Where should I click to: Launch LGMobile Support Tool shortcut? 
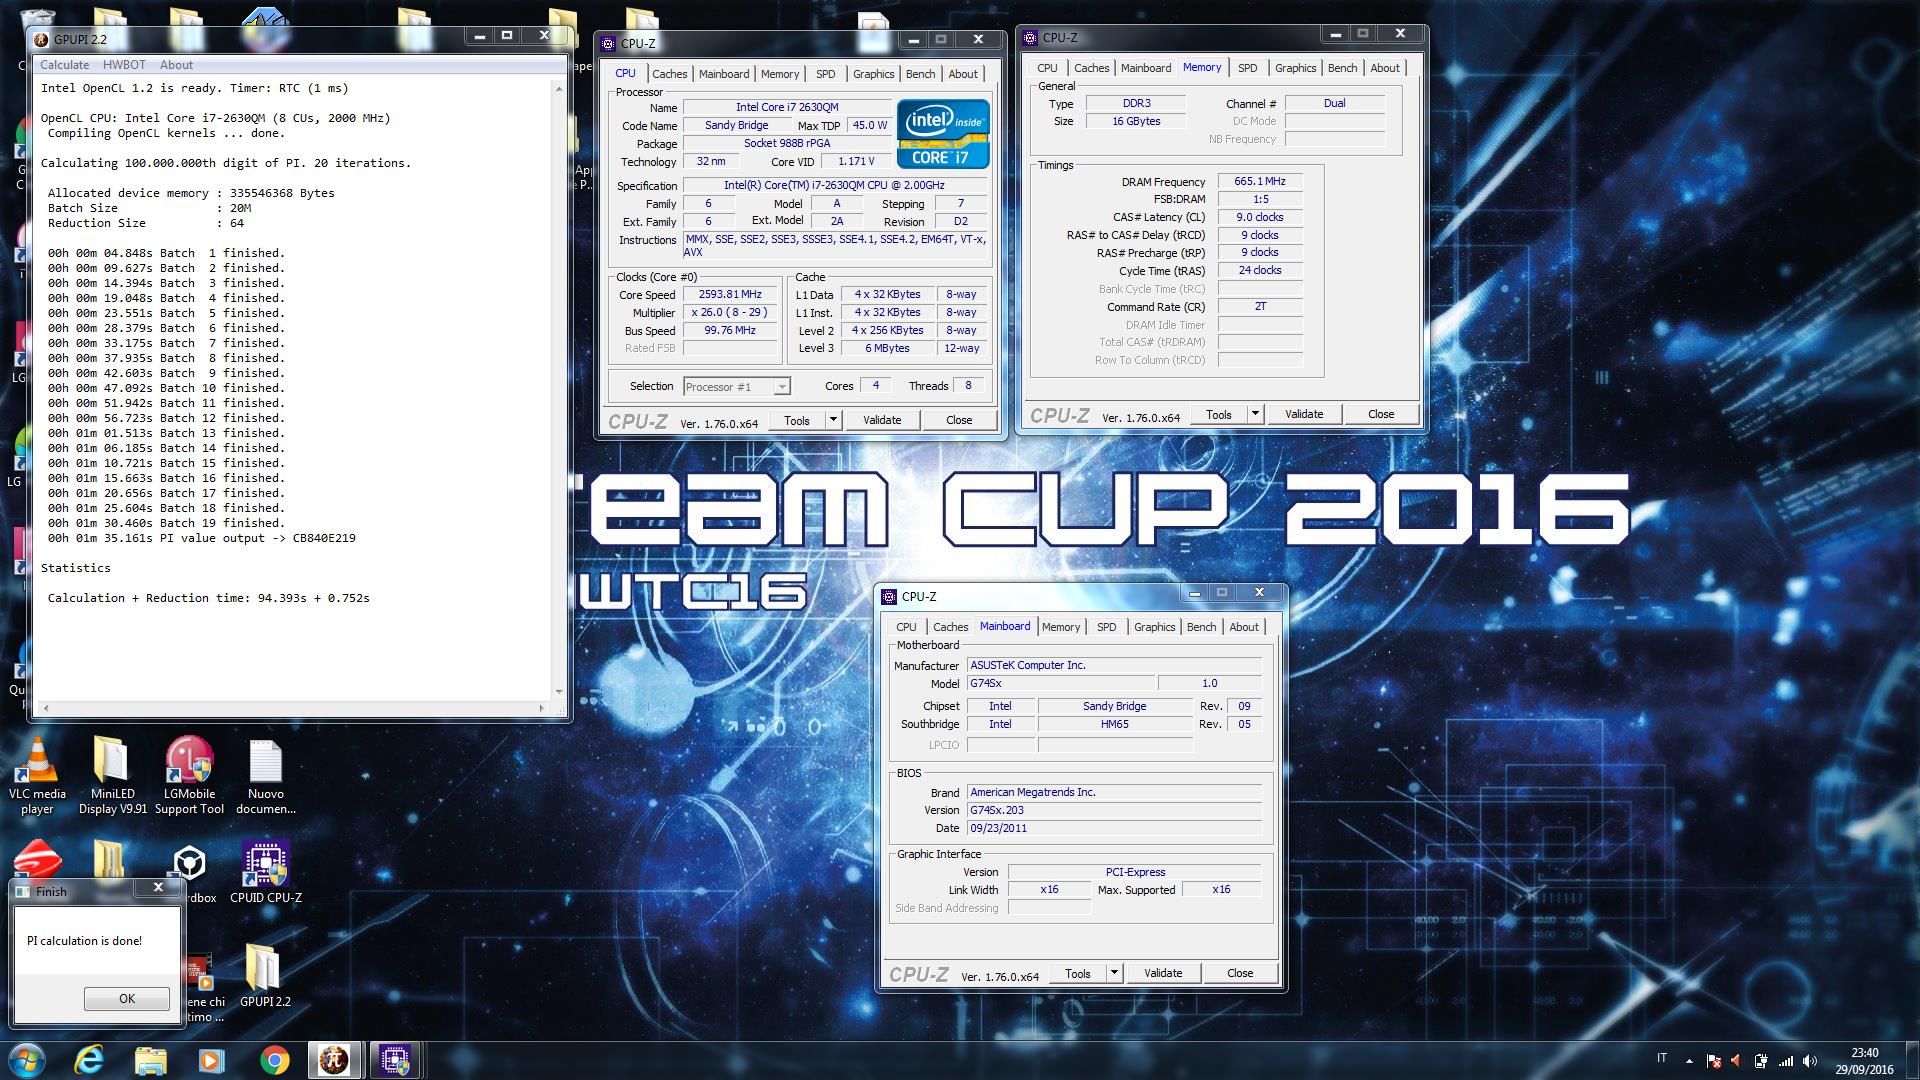point(189,777)
